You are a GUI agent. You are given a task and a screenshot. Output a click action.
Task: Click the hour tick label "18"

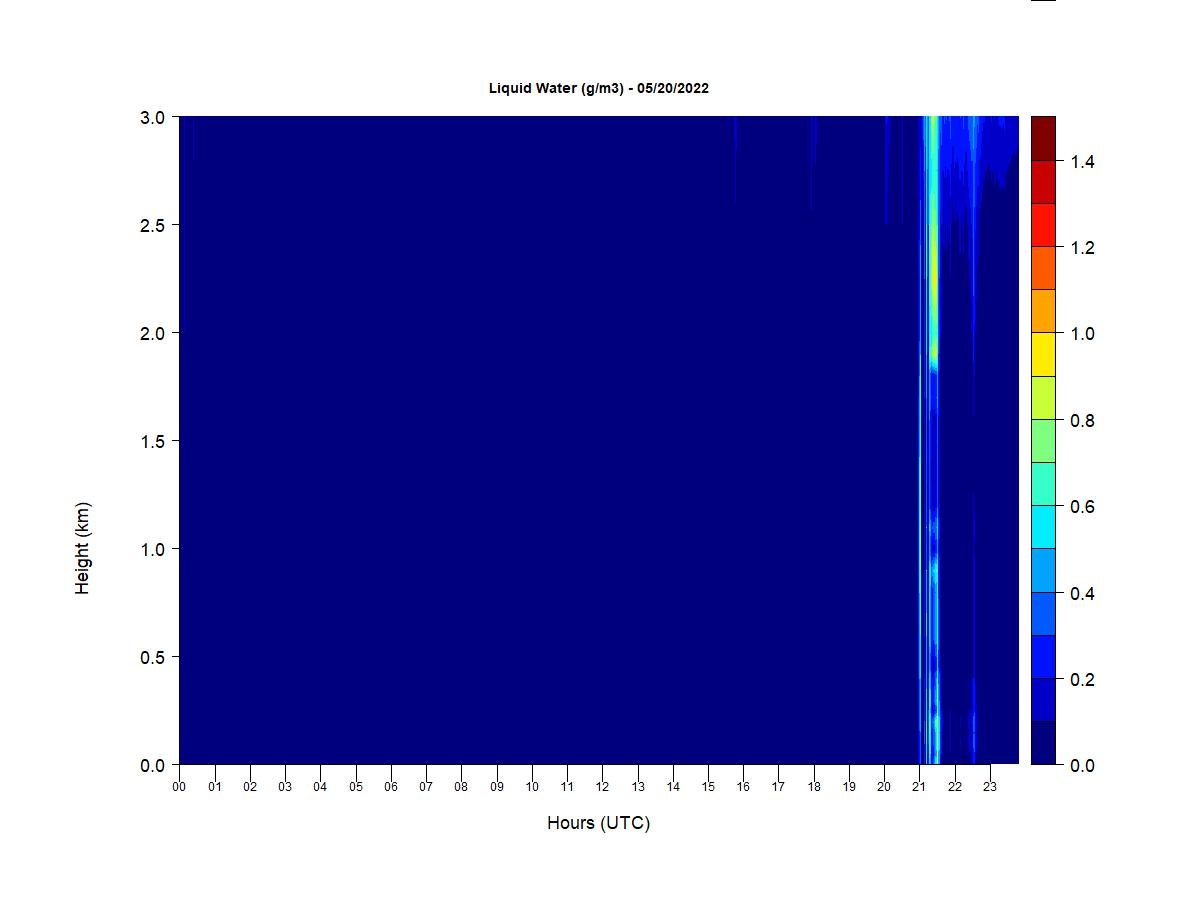tap(814, 787)
